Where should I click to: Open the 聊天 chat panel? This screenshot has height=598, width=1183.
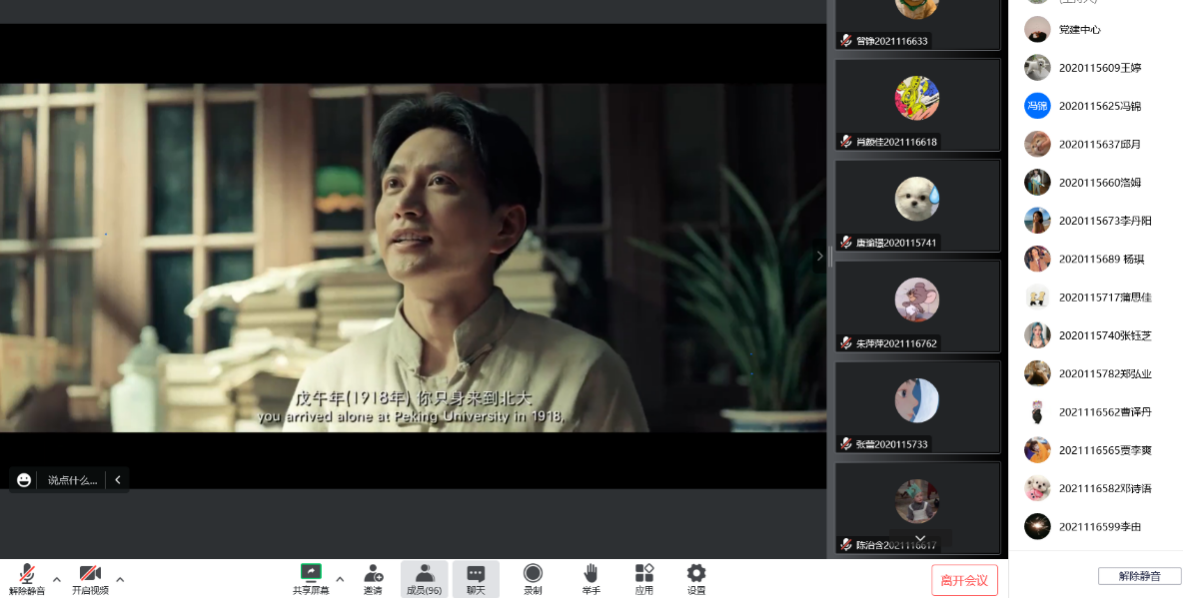[476, 577]
